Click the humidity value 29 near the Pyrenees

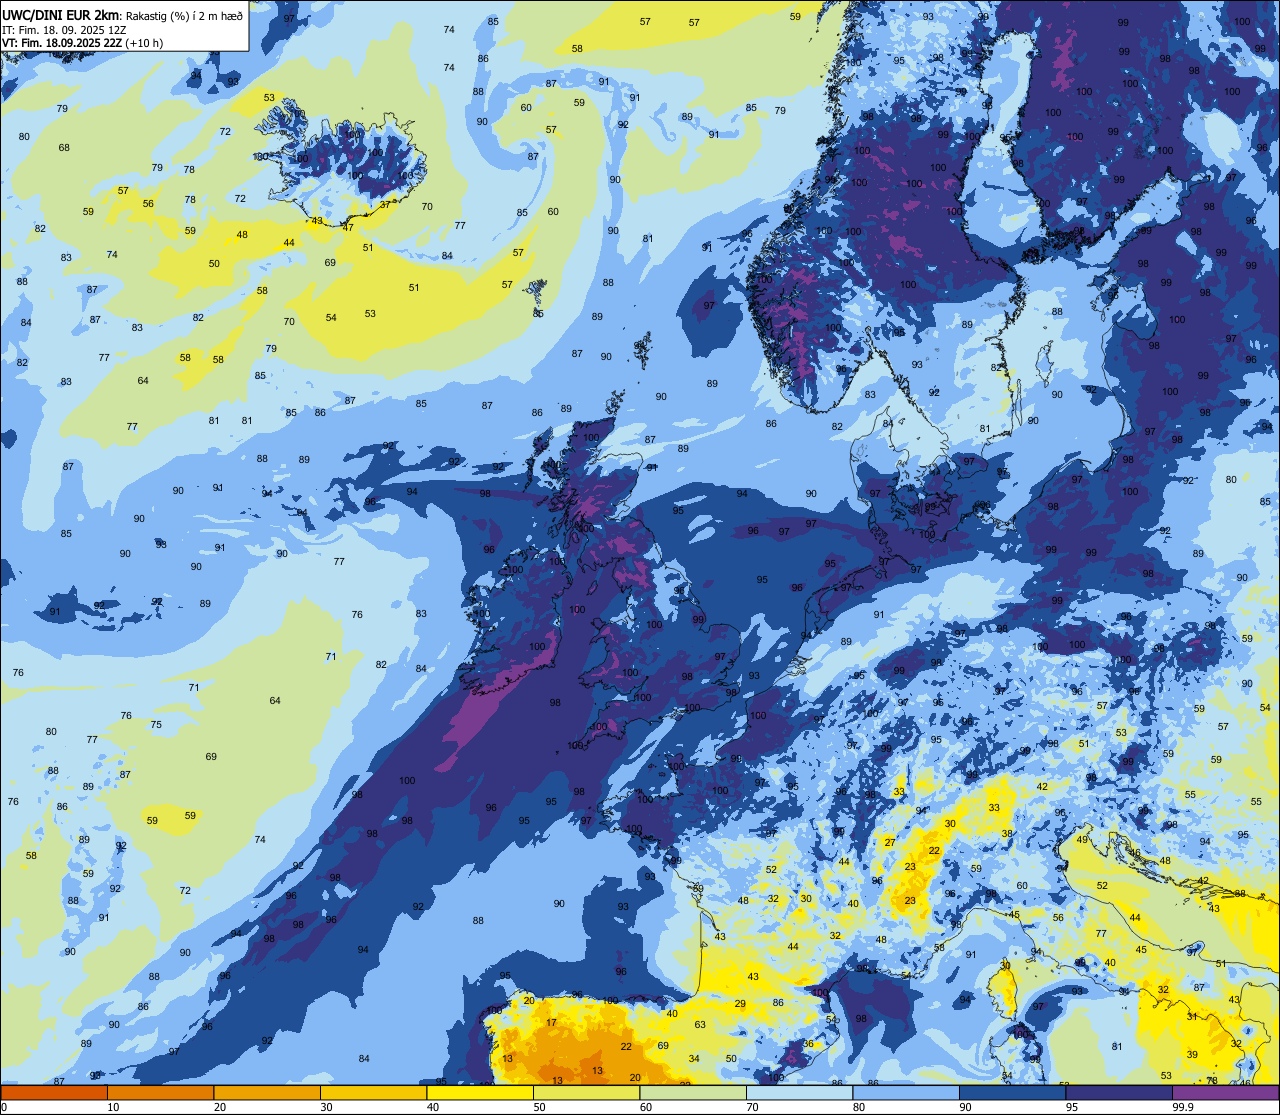coord(740,1003)
